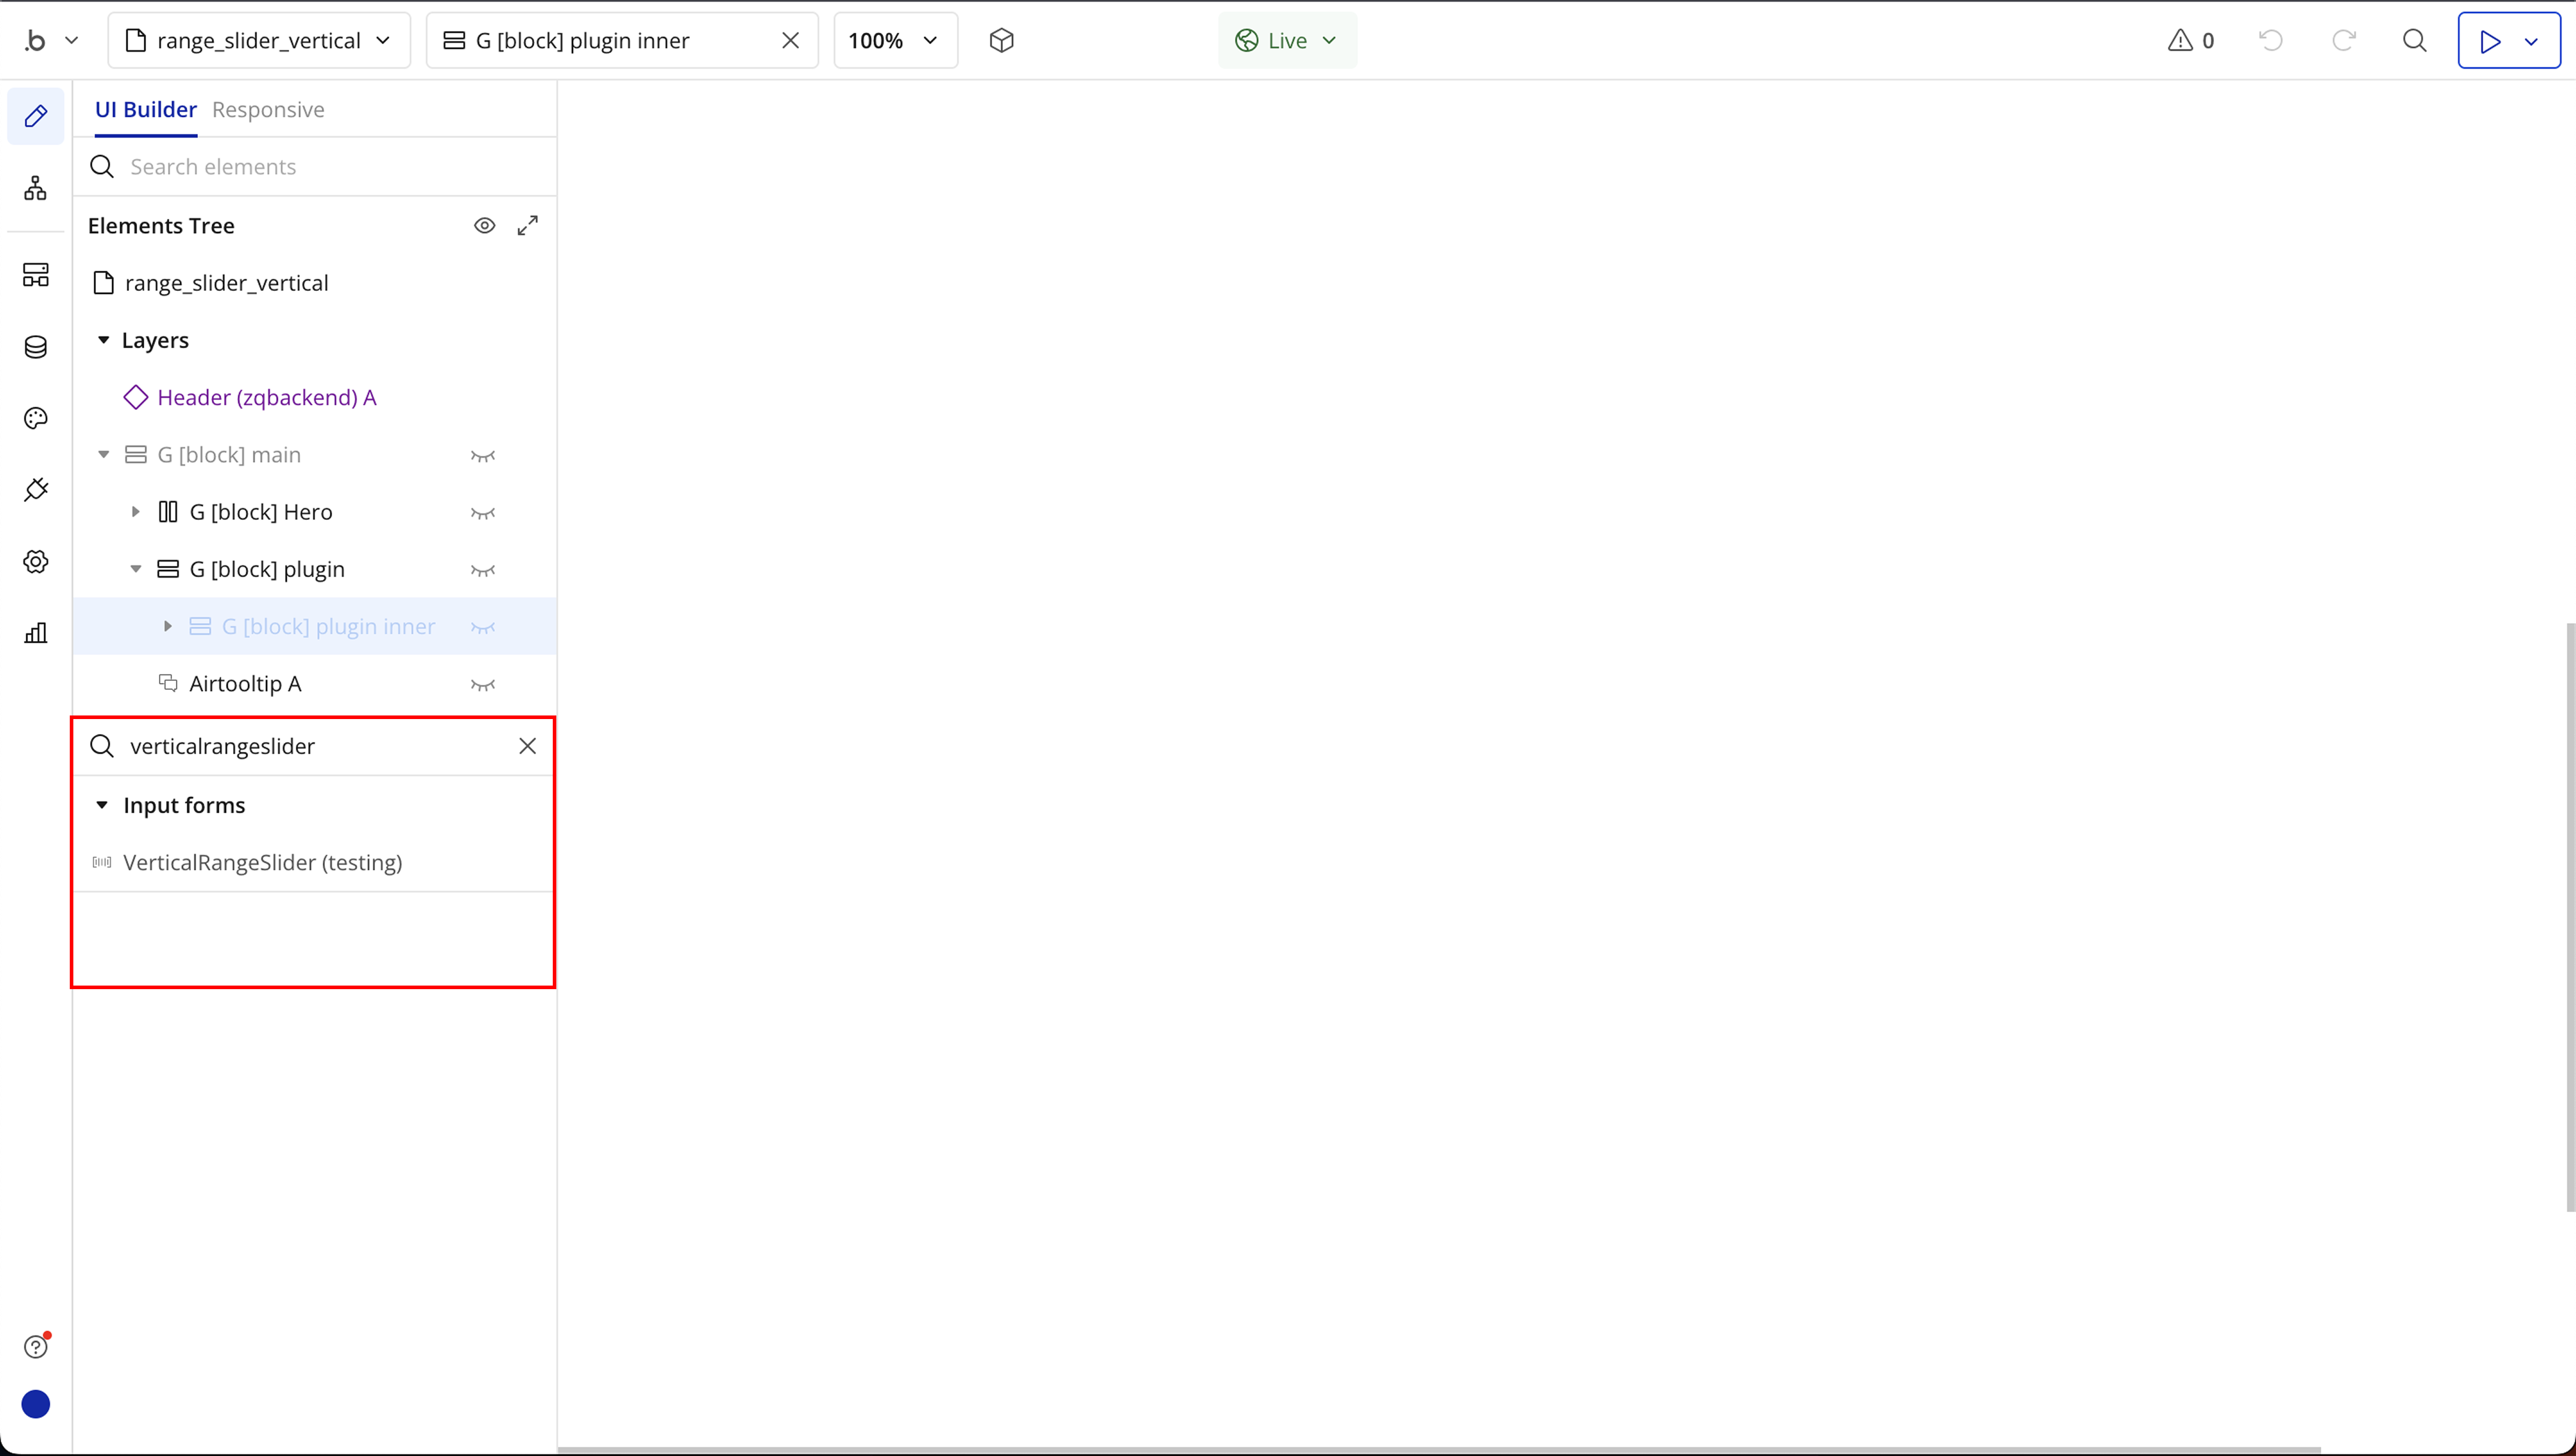Open the Workflow tab icon in sidebar
Screen dimensions: 2576x1456
(x=36, y=188)
